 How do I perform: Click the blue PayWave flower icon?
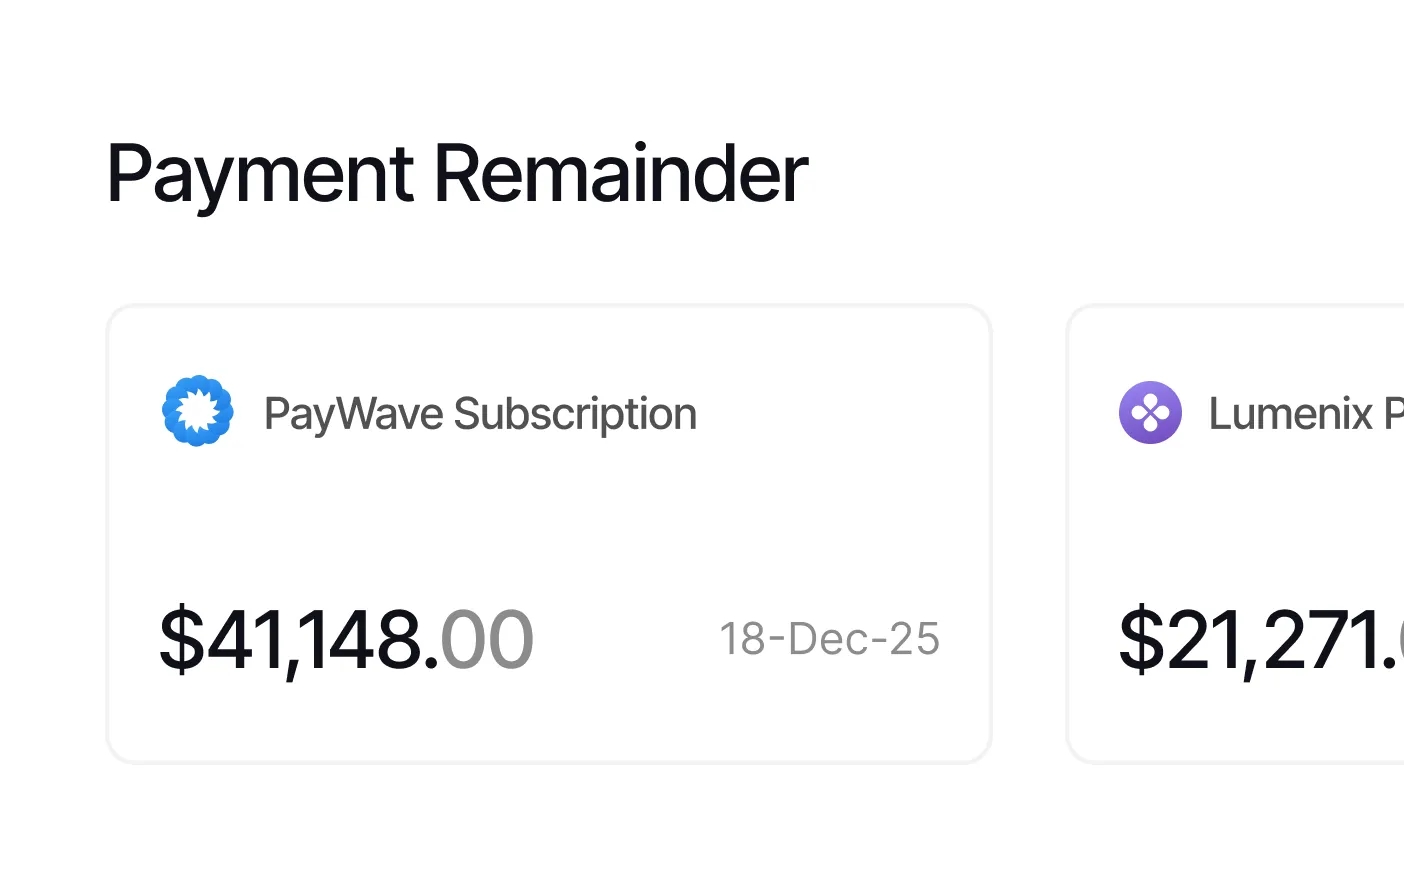click(198, 411)
